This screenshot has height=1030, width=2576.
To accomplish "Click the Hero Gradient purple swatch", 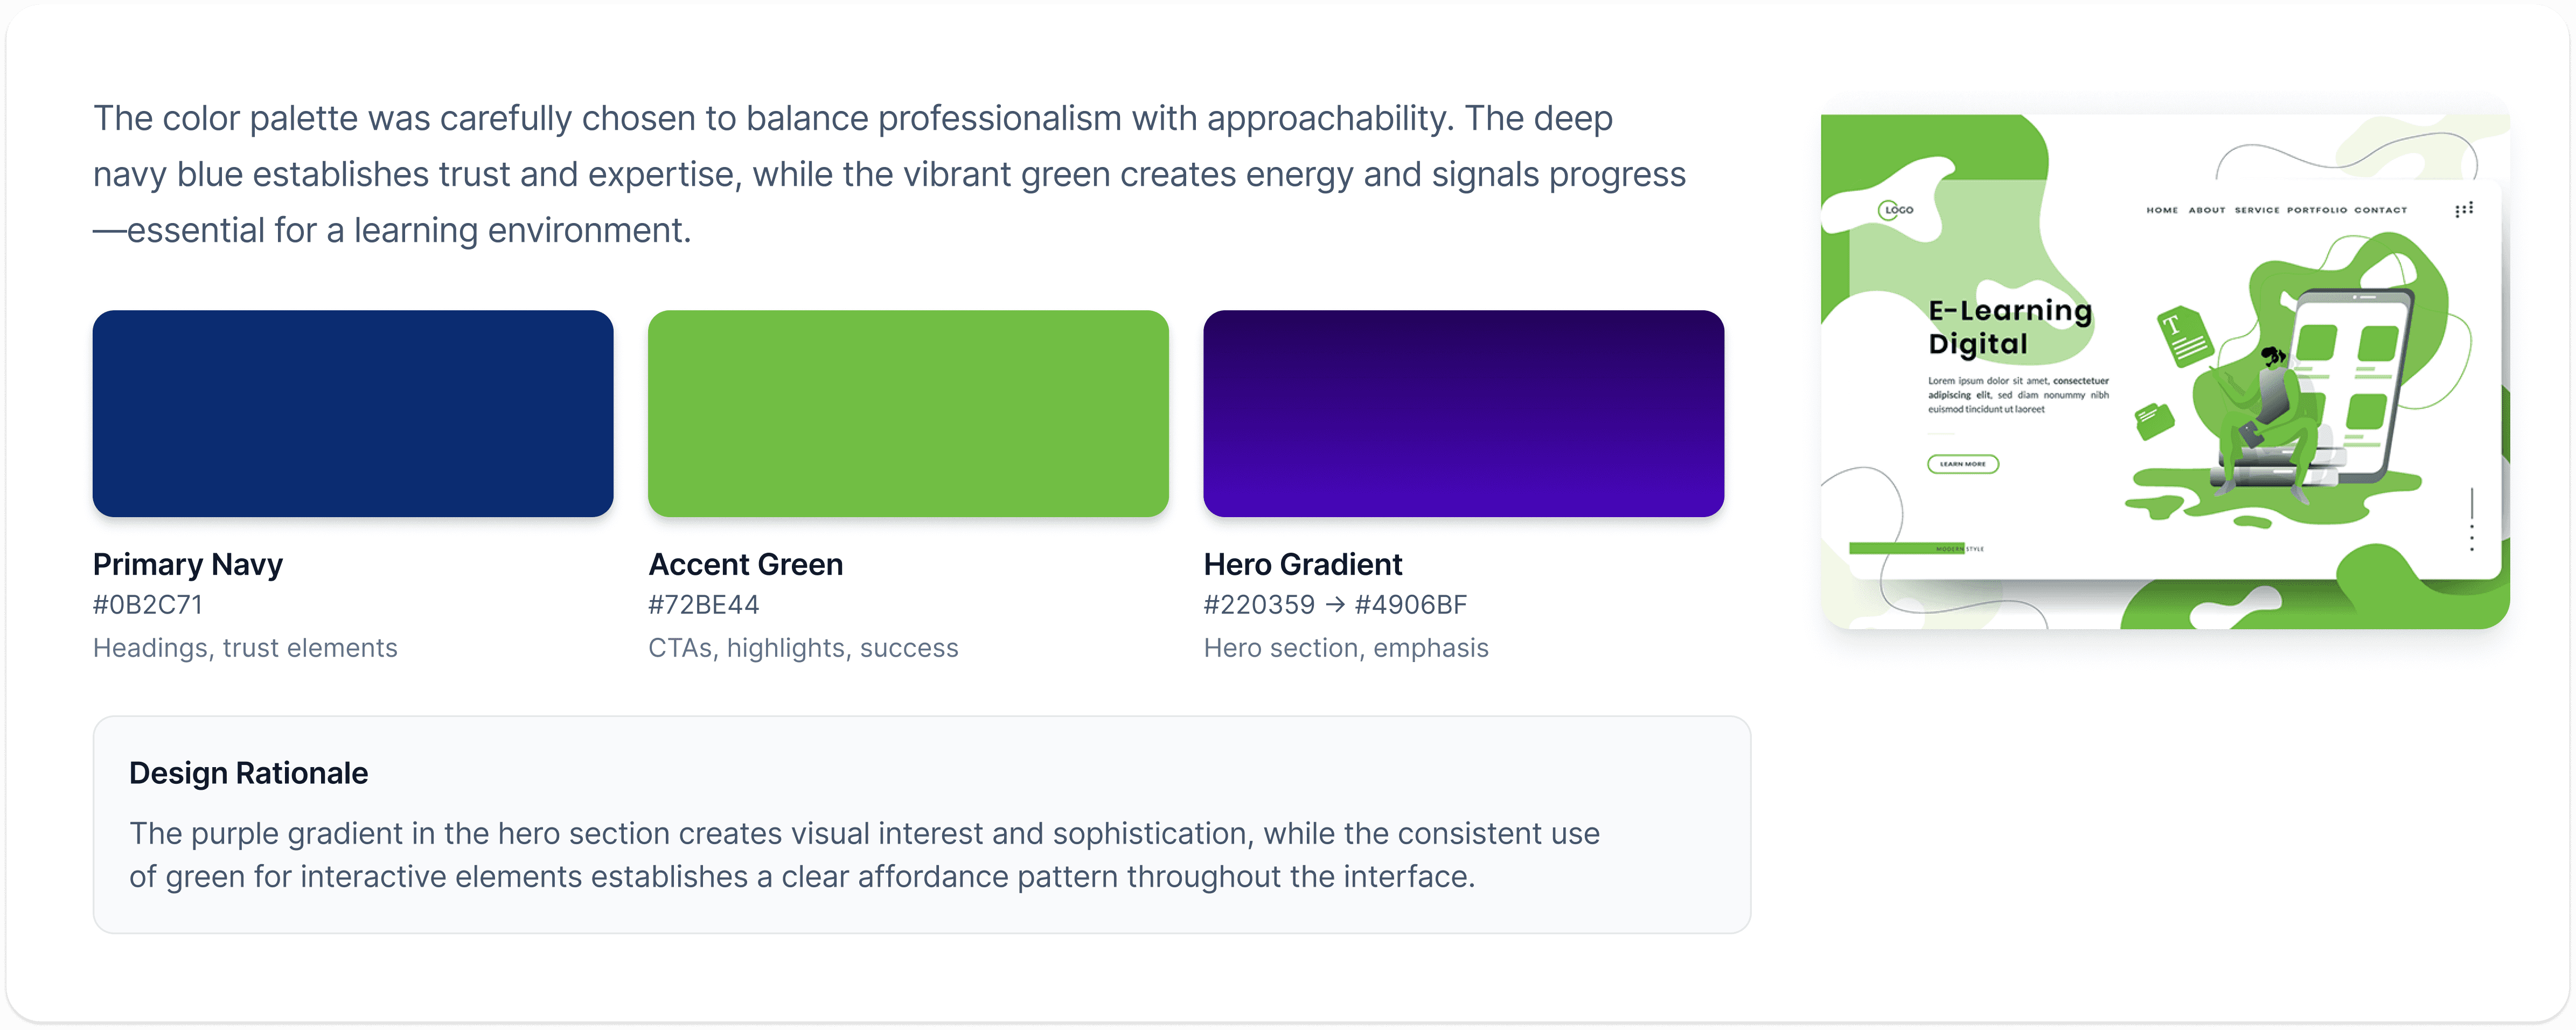I will [1464, 413].
